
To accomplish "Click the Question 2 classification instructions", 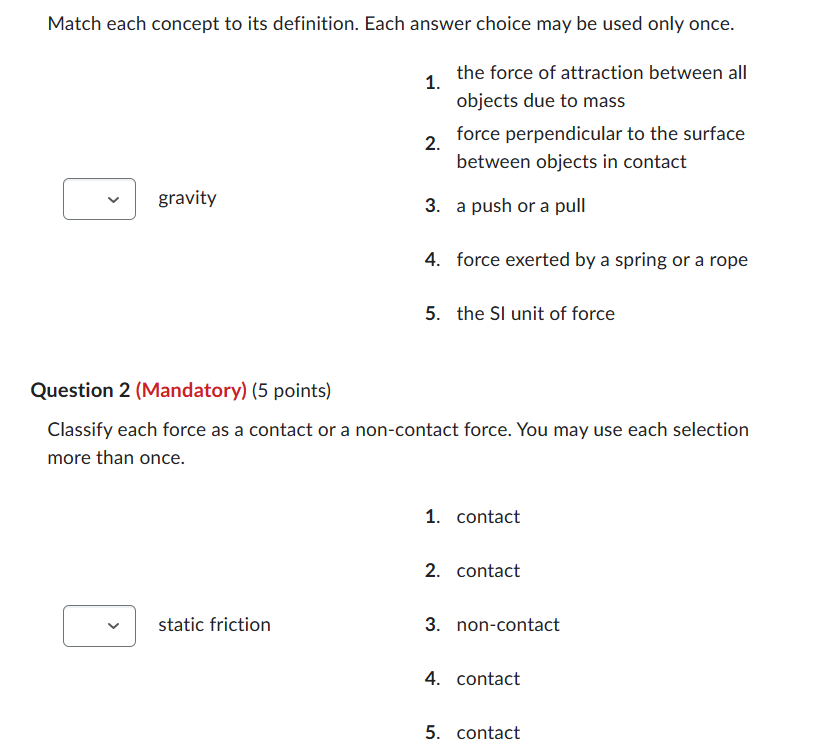I will click(x=398, y=443).
